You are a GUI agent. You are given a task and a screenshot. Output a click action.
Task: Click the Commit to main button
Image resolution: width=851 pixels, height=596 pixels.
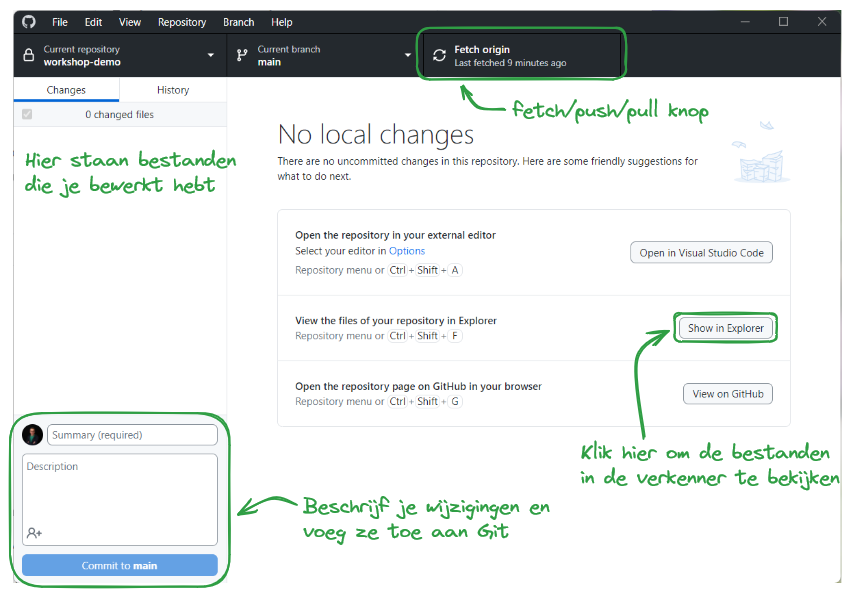pos(119,565)
